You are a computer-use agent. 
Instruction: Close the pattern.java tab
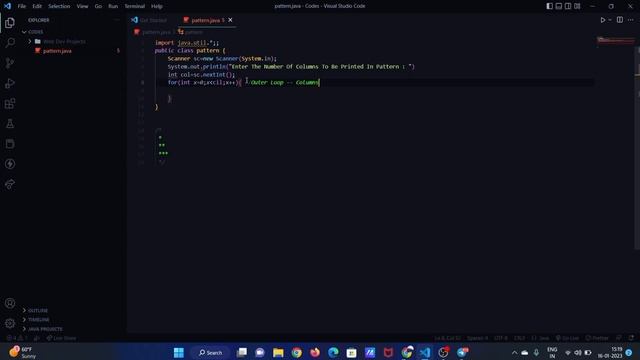(x=230, y=20)
